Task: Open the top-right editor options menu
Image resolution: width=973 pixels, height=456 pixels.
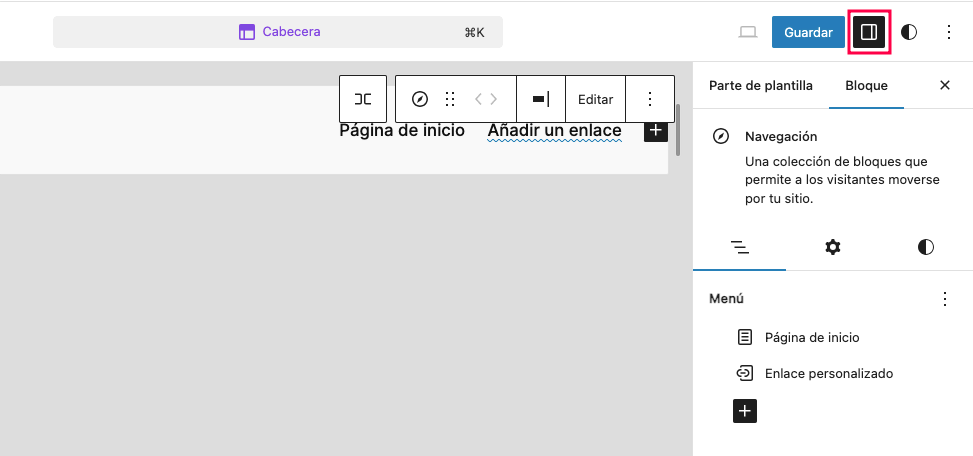Action: 949,32
